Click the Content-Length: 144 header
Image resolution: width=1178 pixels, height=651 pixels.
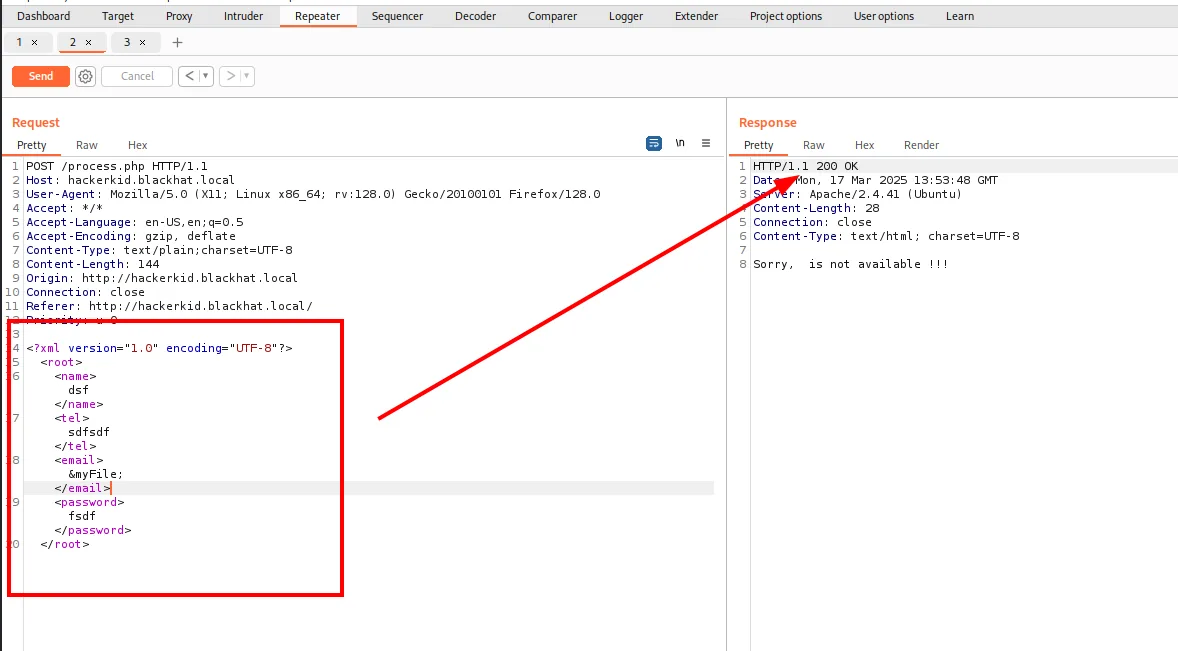(x=93, y=264)
